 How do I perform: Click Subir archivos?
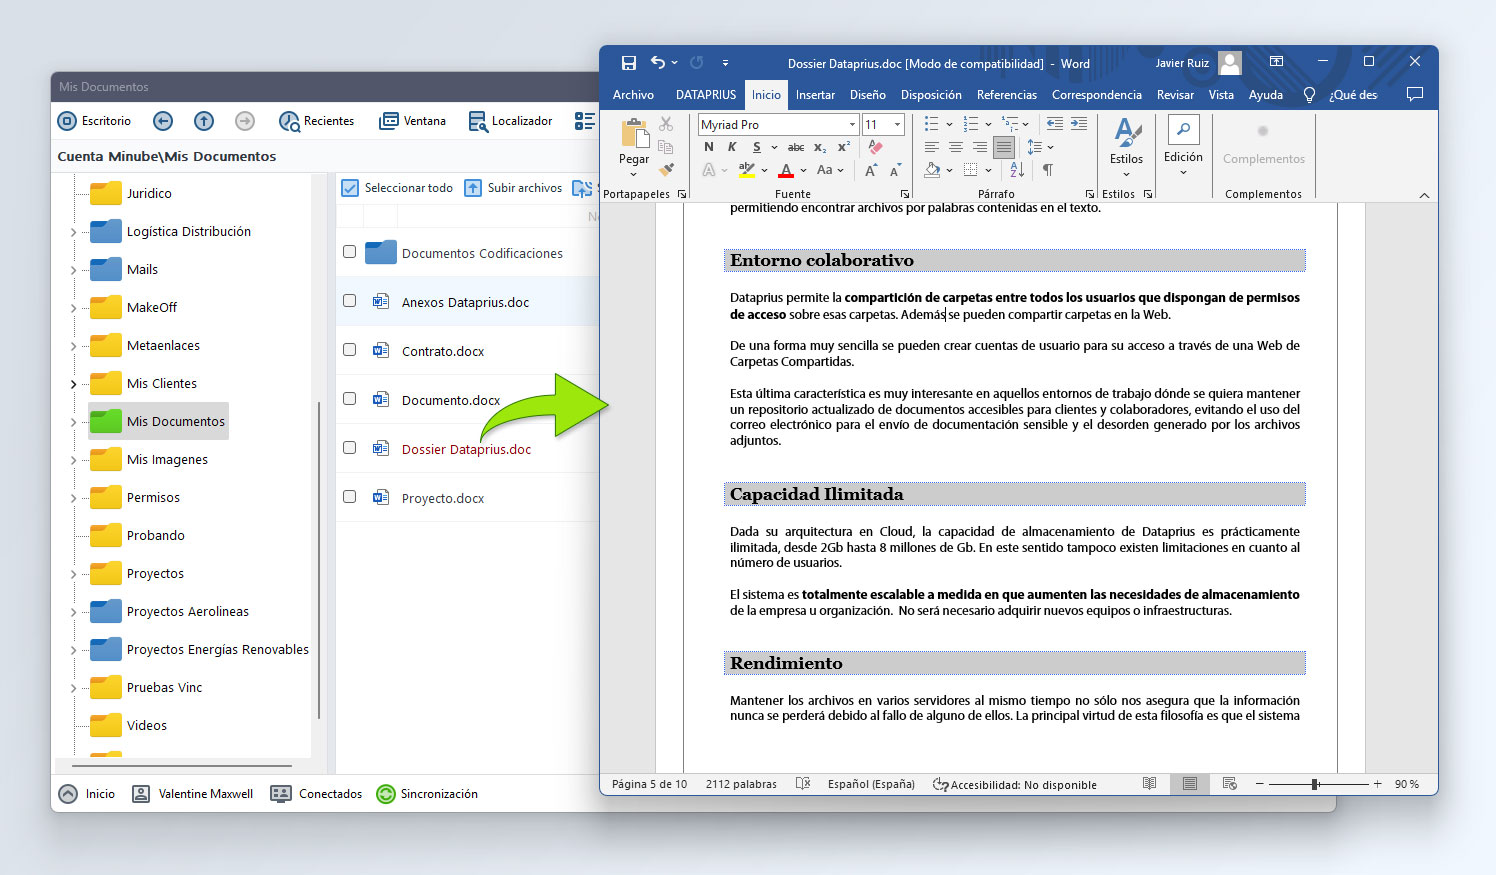514,188
